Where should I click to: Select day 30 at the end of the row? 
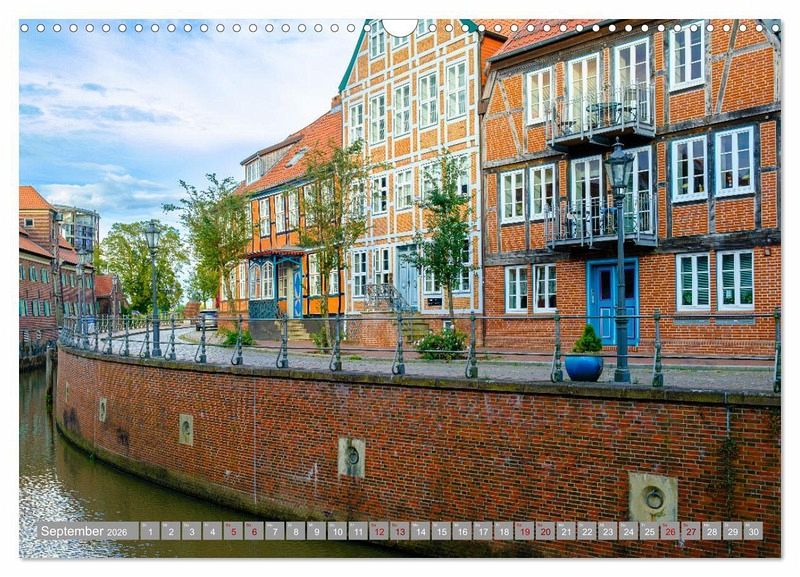pyautogui.click(x=752, y=531)
